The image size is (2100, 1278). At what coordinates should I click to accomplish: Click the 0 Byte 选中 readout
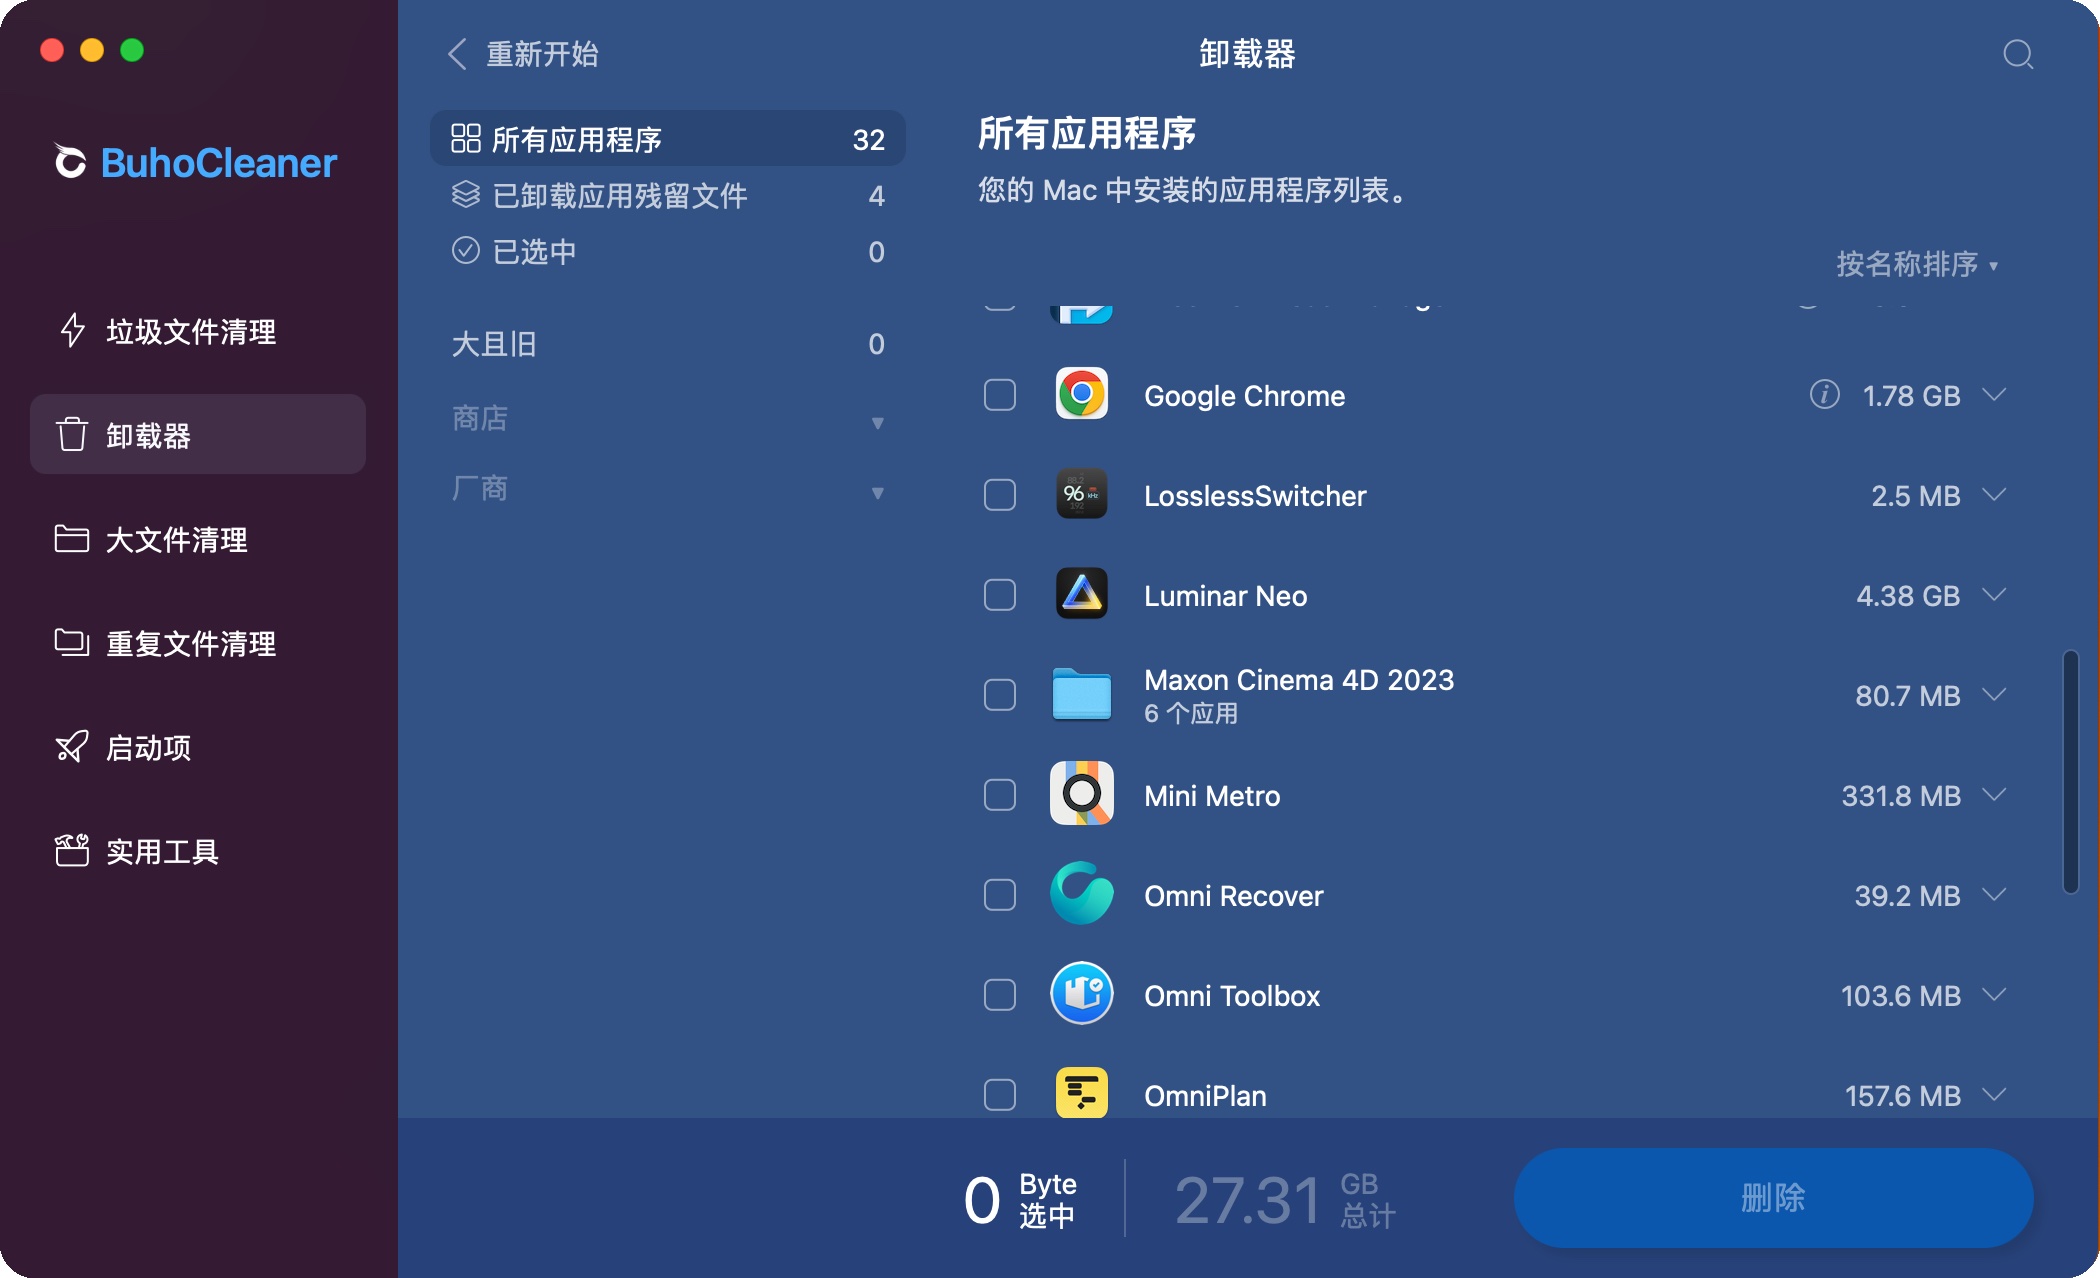pyautogui.click(x=1020, y=1198)
